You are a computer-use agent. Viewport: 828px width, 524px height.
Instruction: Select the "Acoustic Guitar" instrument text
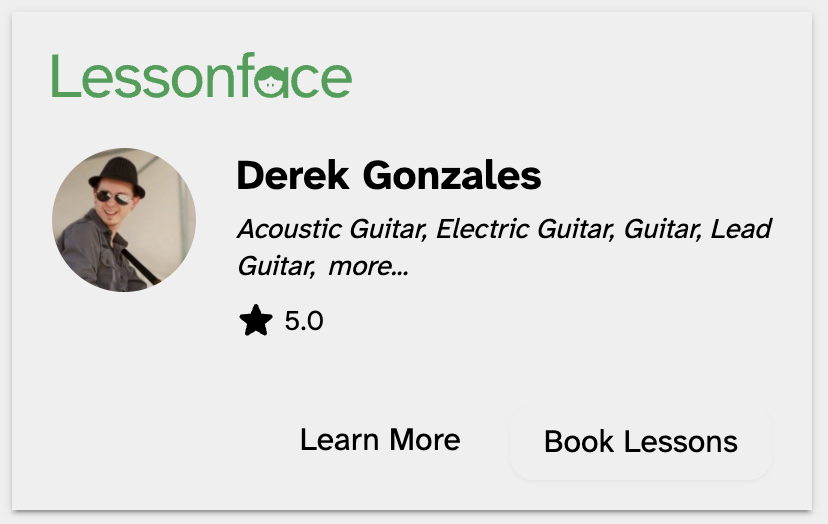coord(331,229)
